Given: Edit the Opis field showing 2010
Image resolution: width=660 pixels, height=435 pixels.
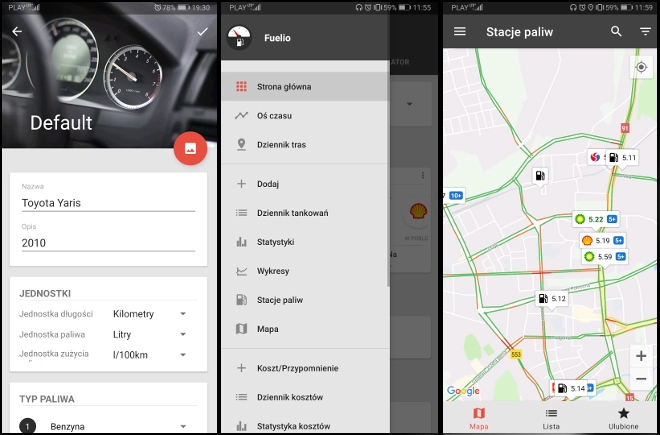Looking at the screenshot, I should point(108,243).
